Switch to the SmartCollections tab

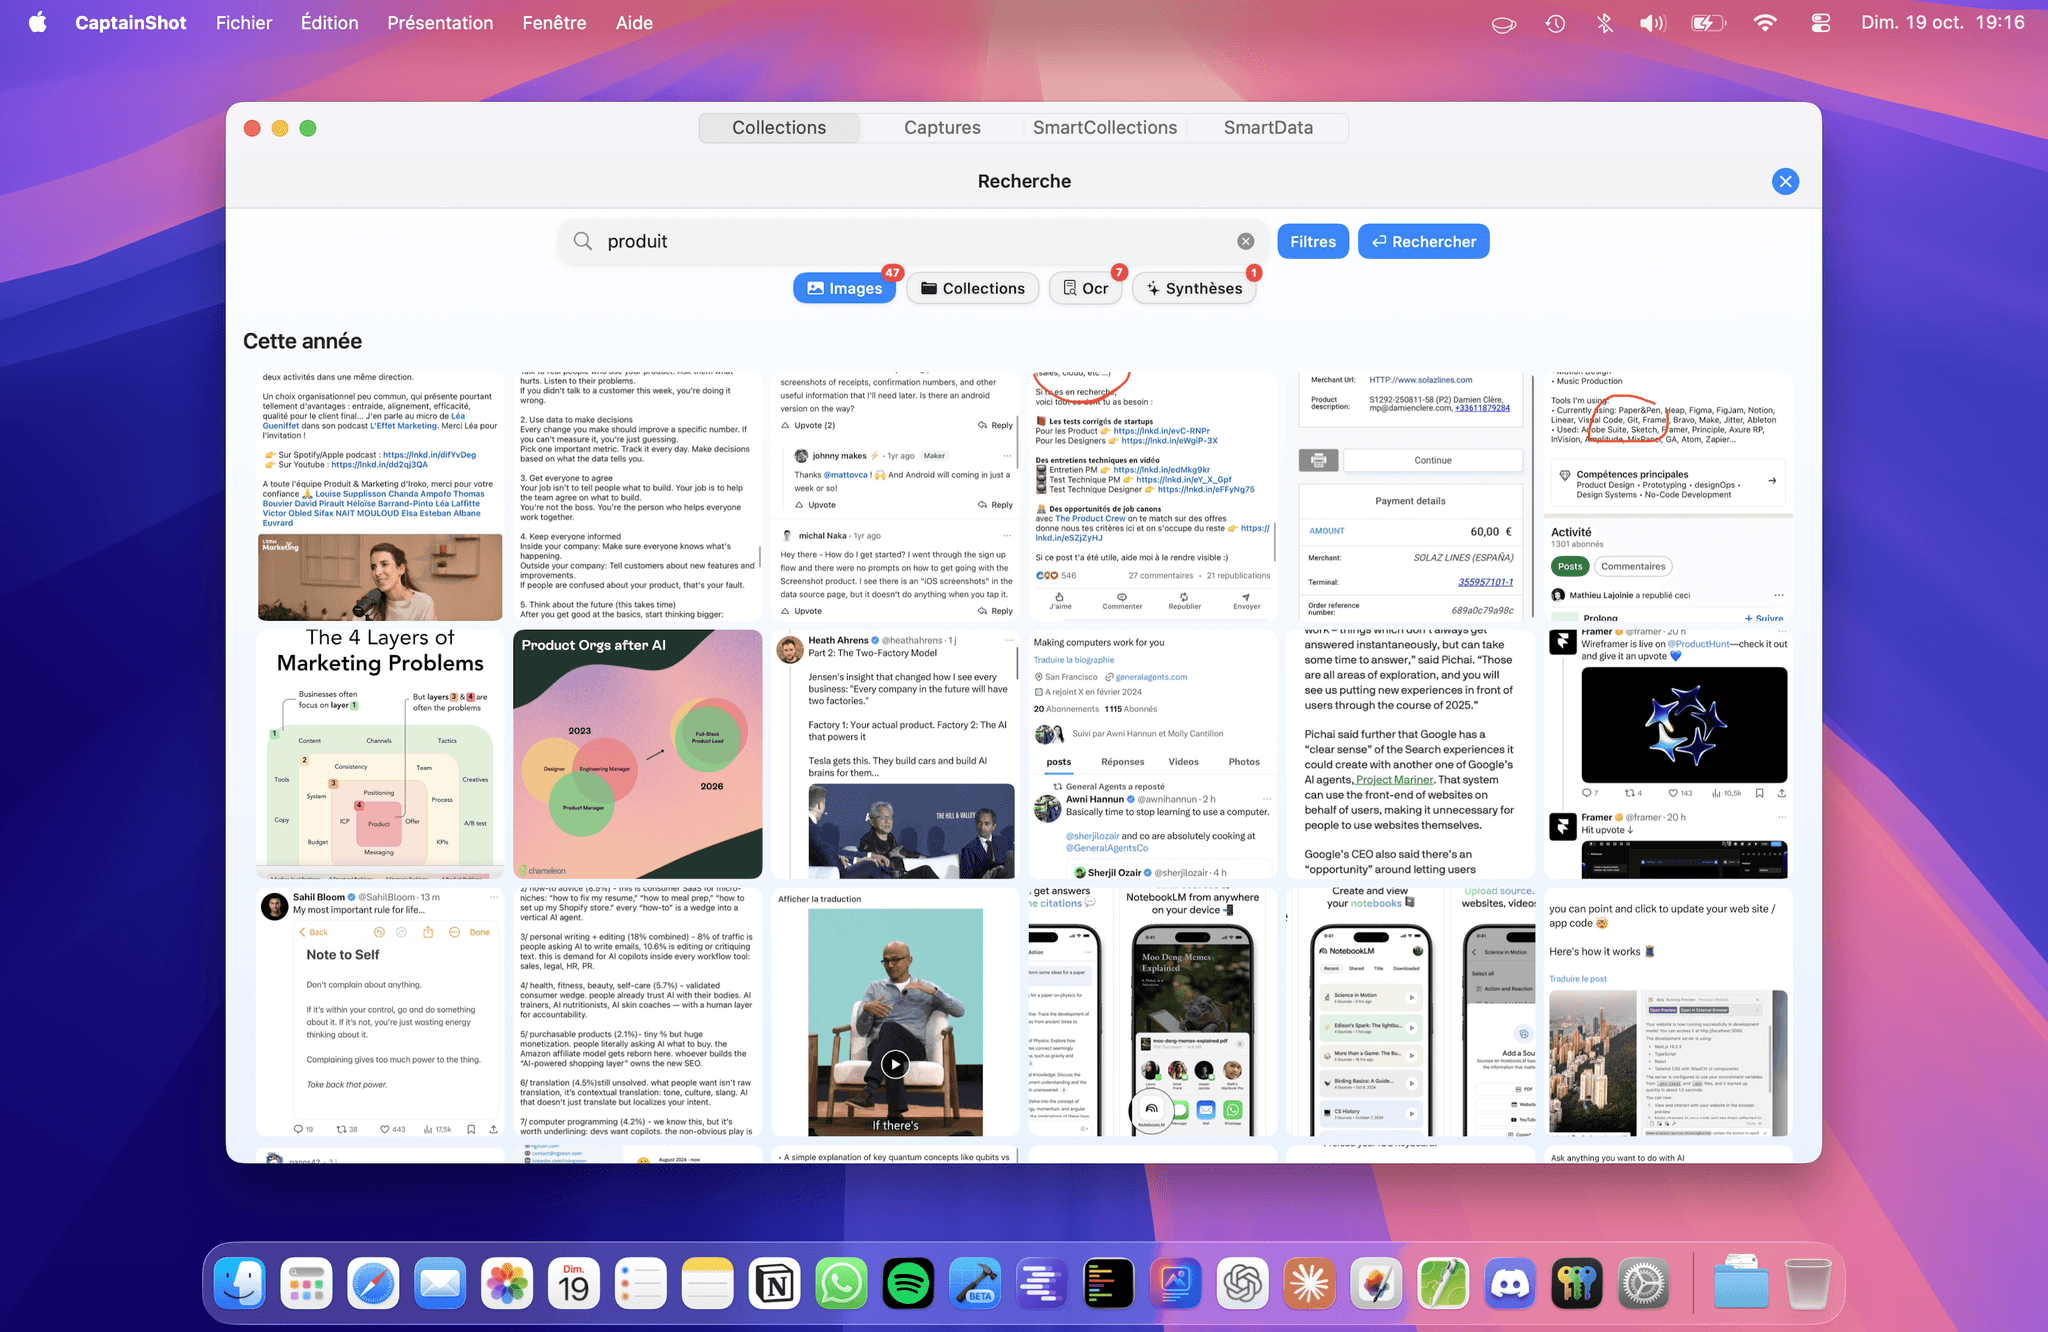tap(1104, 128)
